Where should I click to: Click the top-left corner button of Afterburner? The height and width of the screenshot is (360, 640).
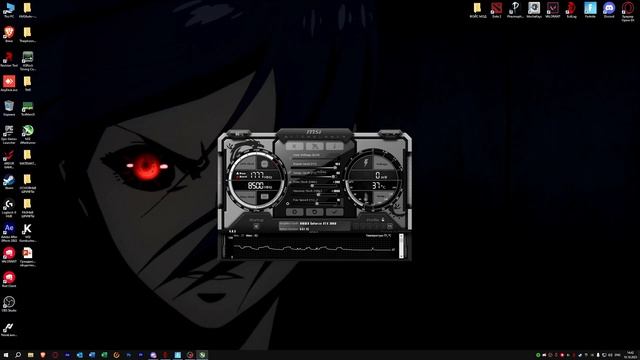click(x=238, y=134)
